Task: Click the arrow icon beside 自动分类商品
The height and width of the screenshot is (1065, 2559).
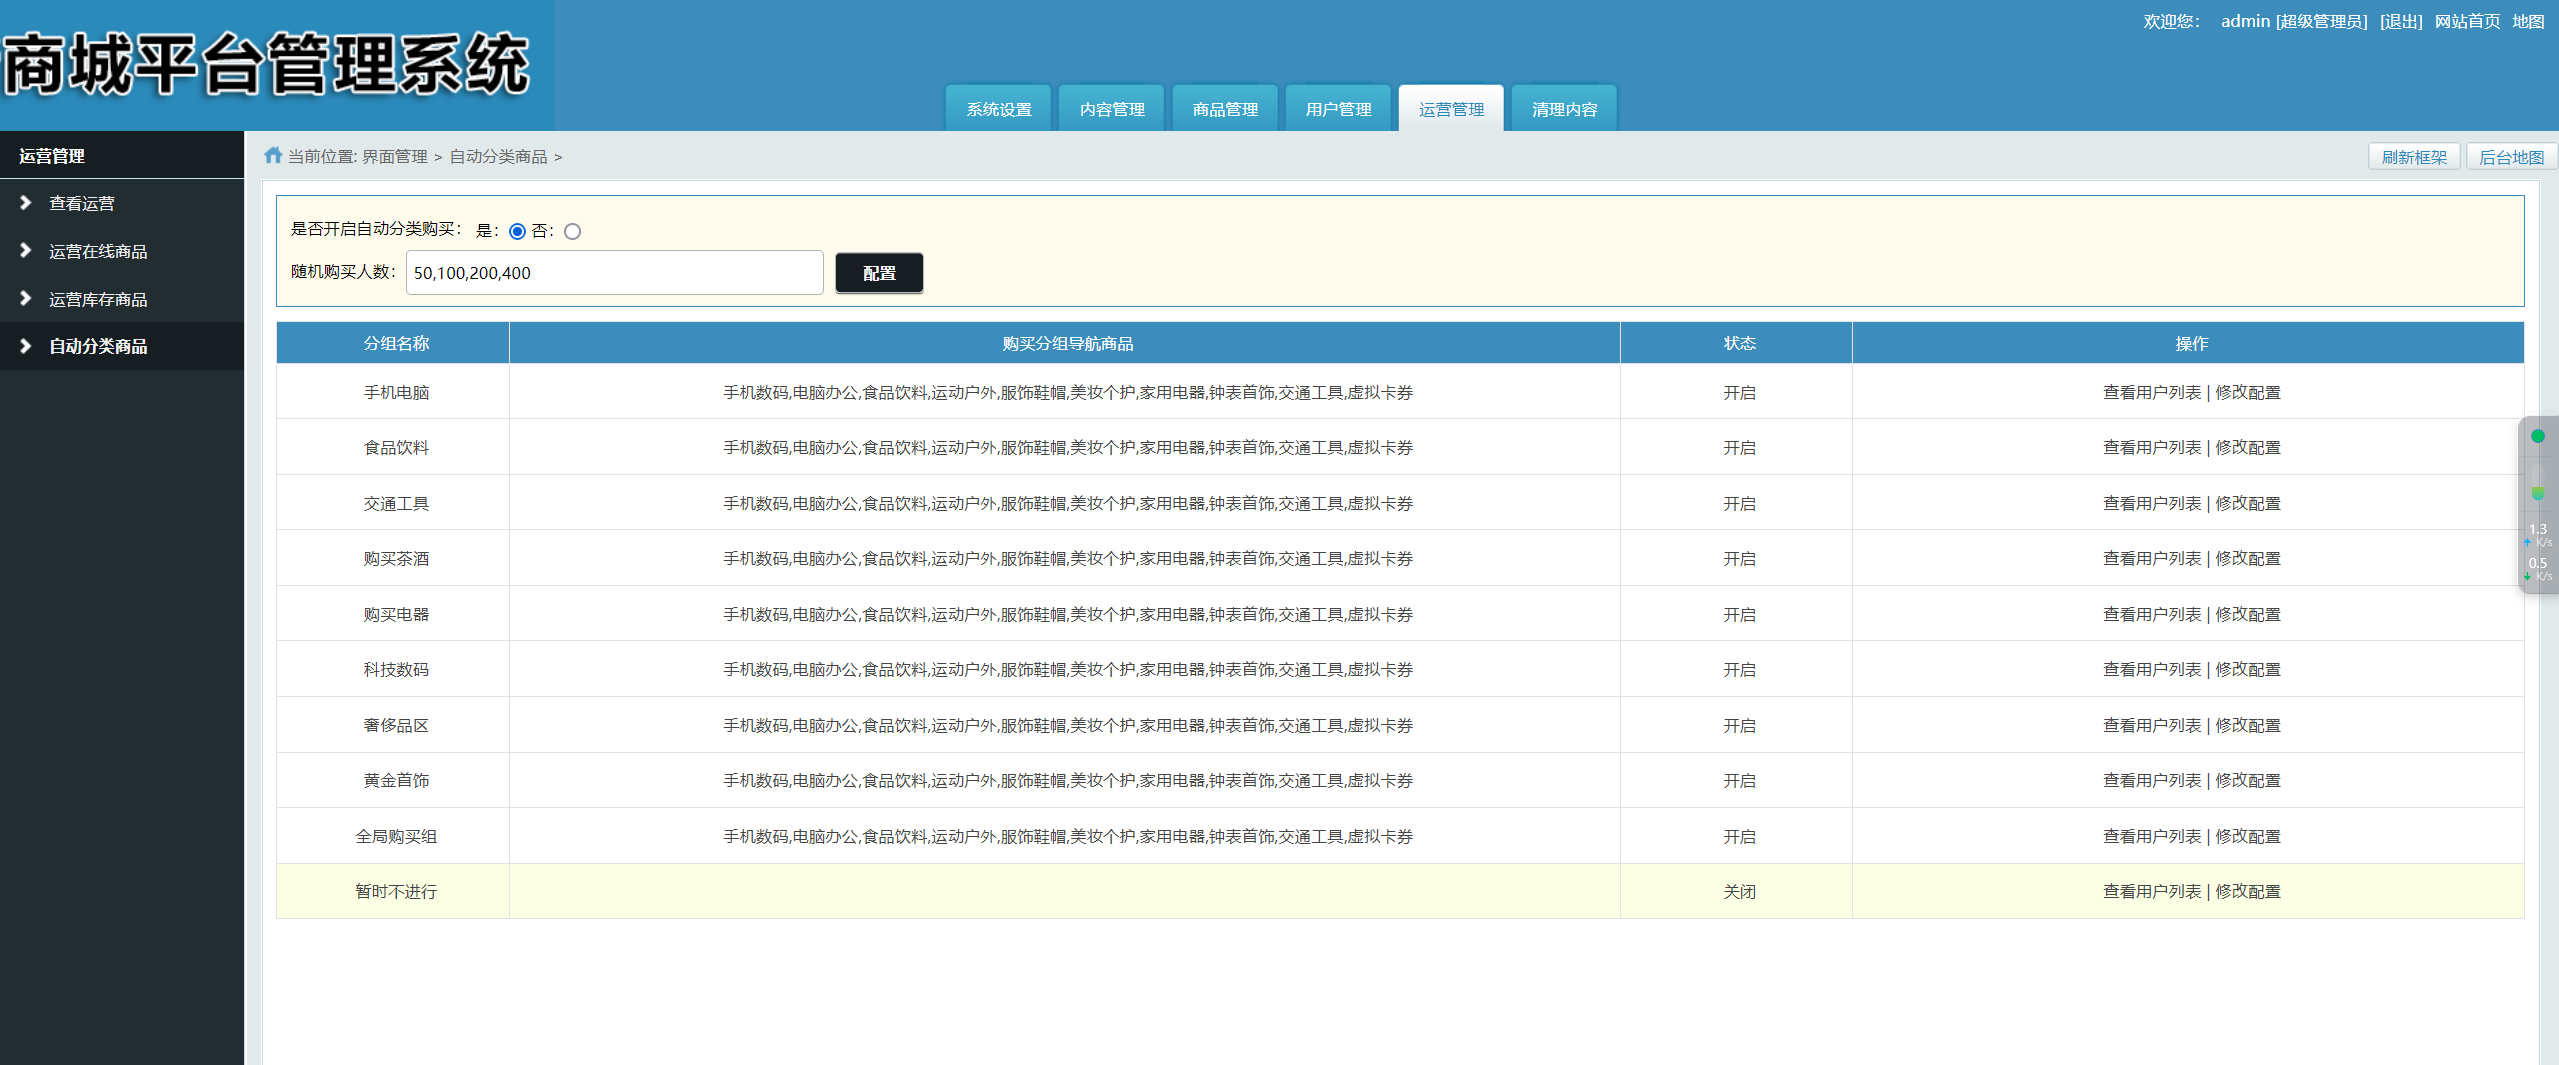Action: tap(26, 346)
